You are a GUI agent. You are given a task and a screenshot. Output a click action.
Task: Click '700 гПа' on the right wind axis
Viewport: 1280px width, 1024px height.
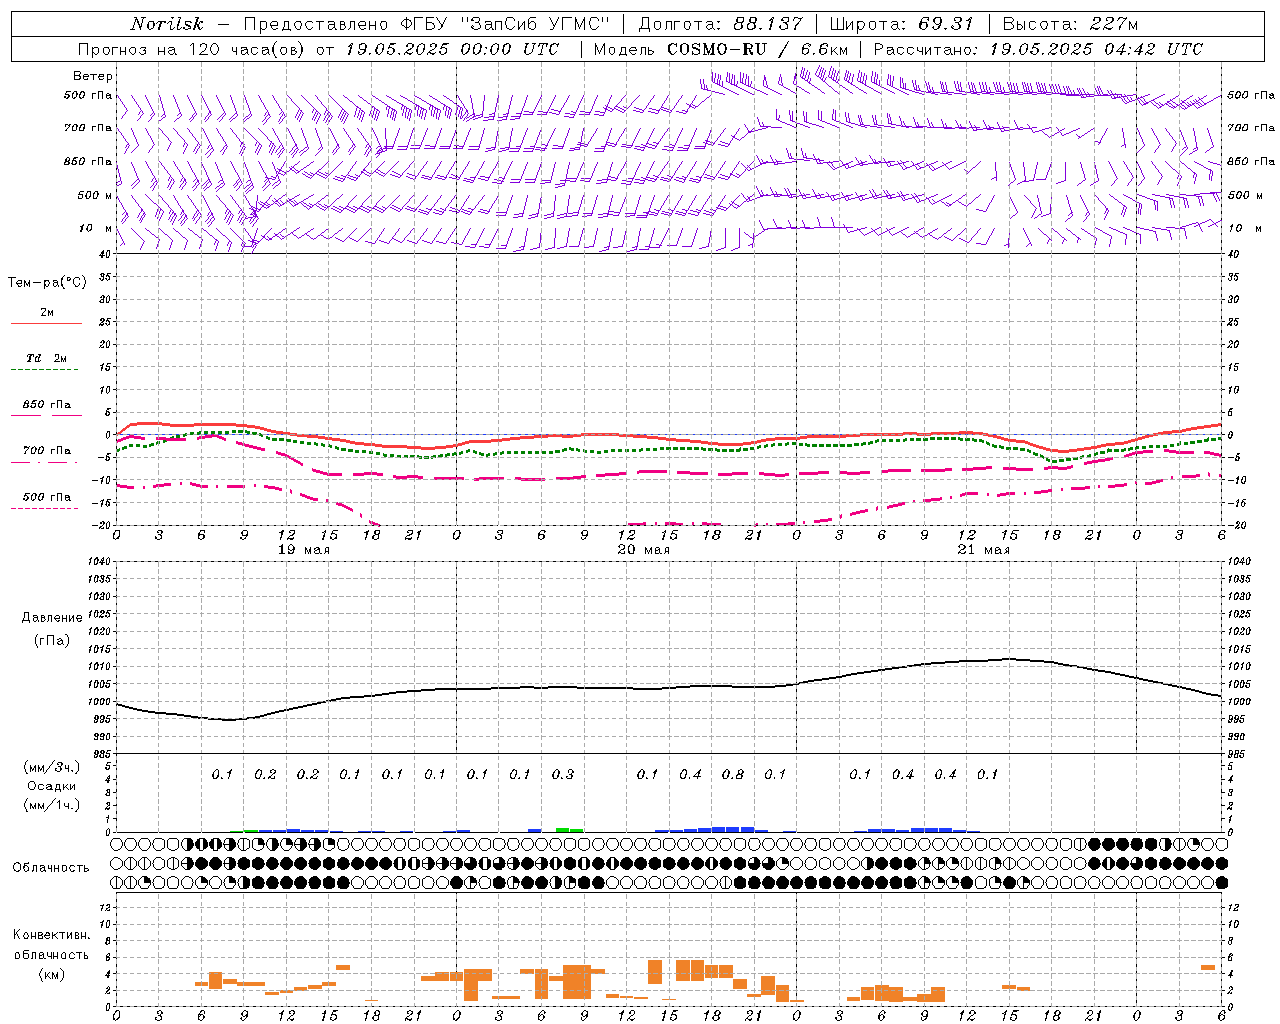pos(1251,128)
